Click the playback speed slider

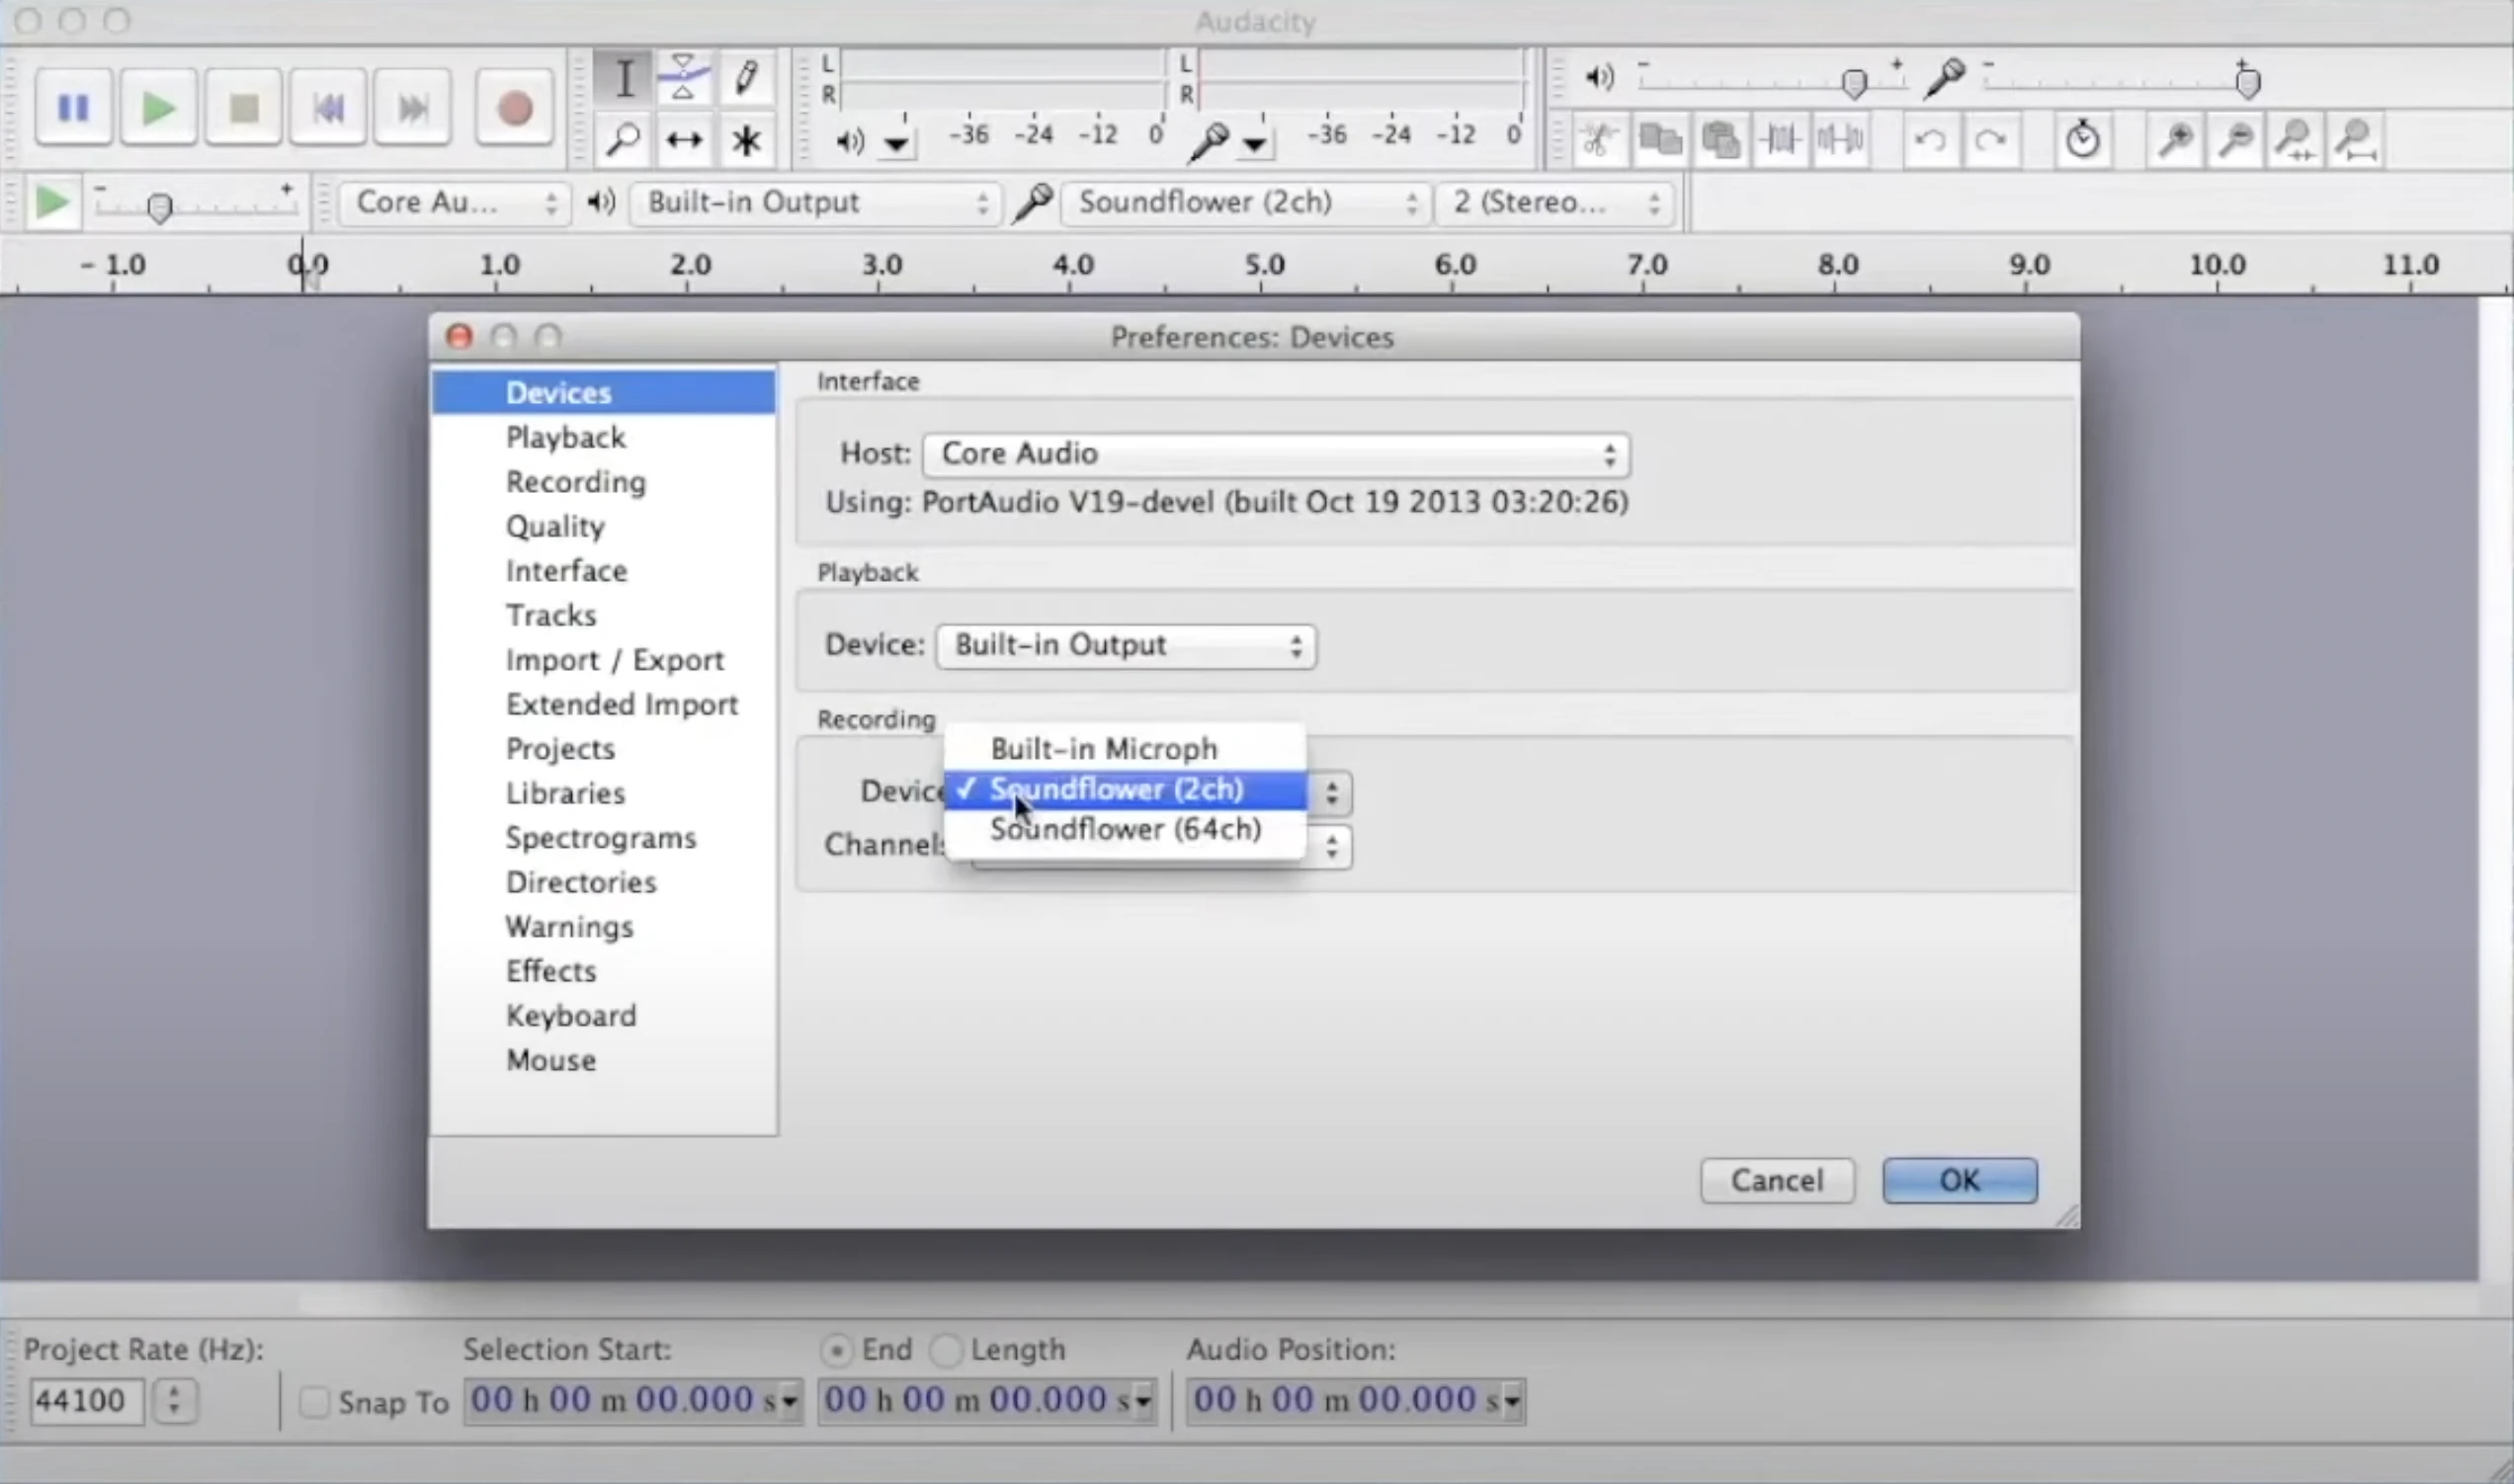[159, 207]
